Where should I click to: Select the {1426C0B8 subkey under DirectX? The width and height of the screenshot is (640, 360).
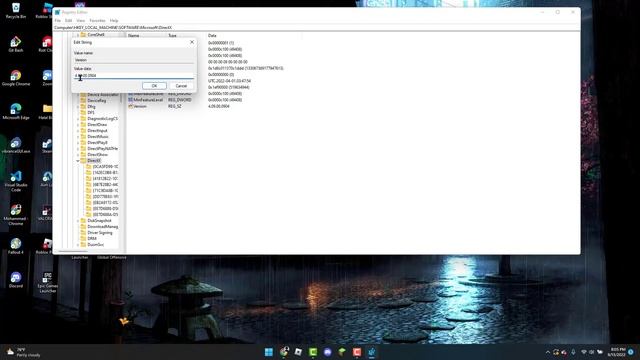105,173
